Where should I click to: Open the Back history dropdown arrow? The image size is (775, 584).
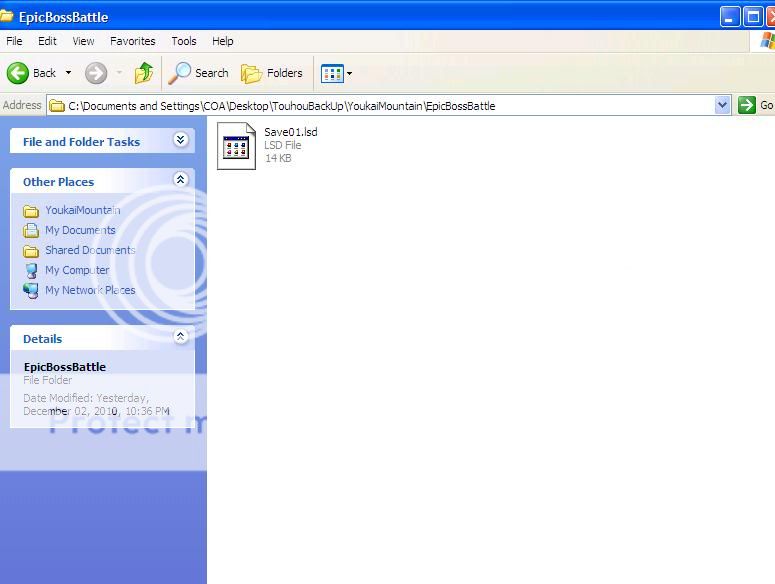tap(69, 73)
